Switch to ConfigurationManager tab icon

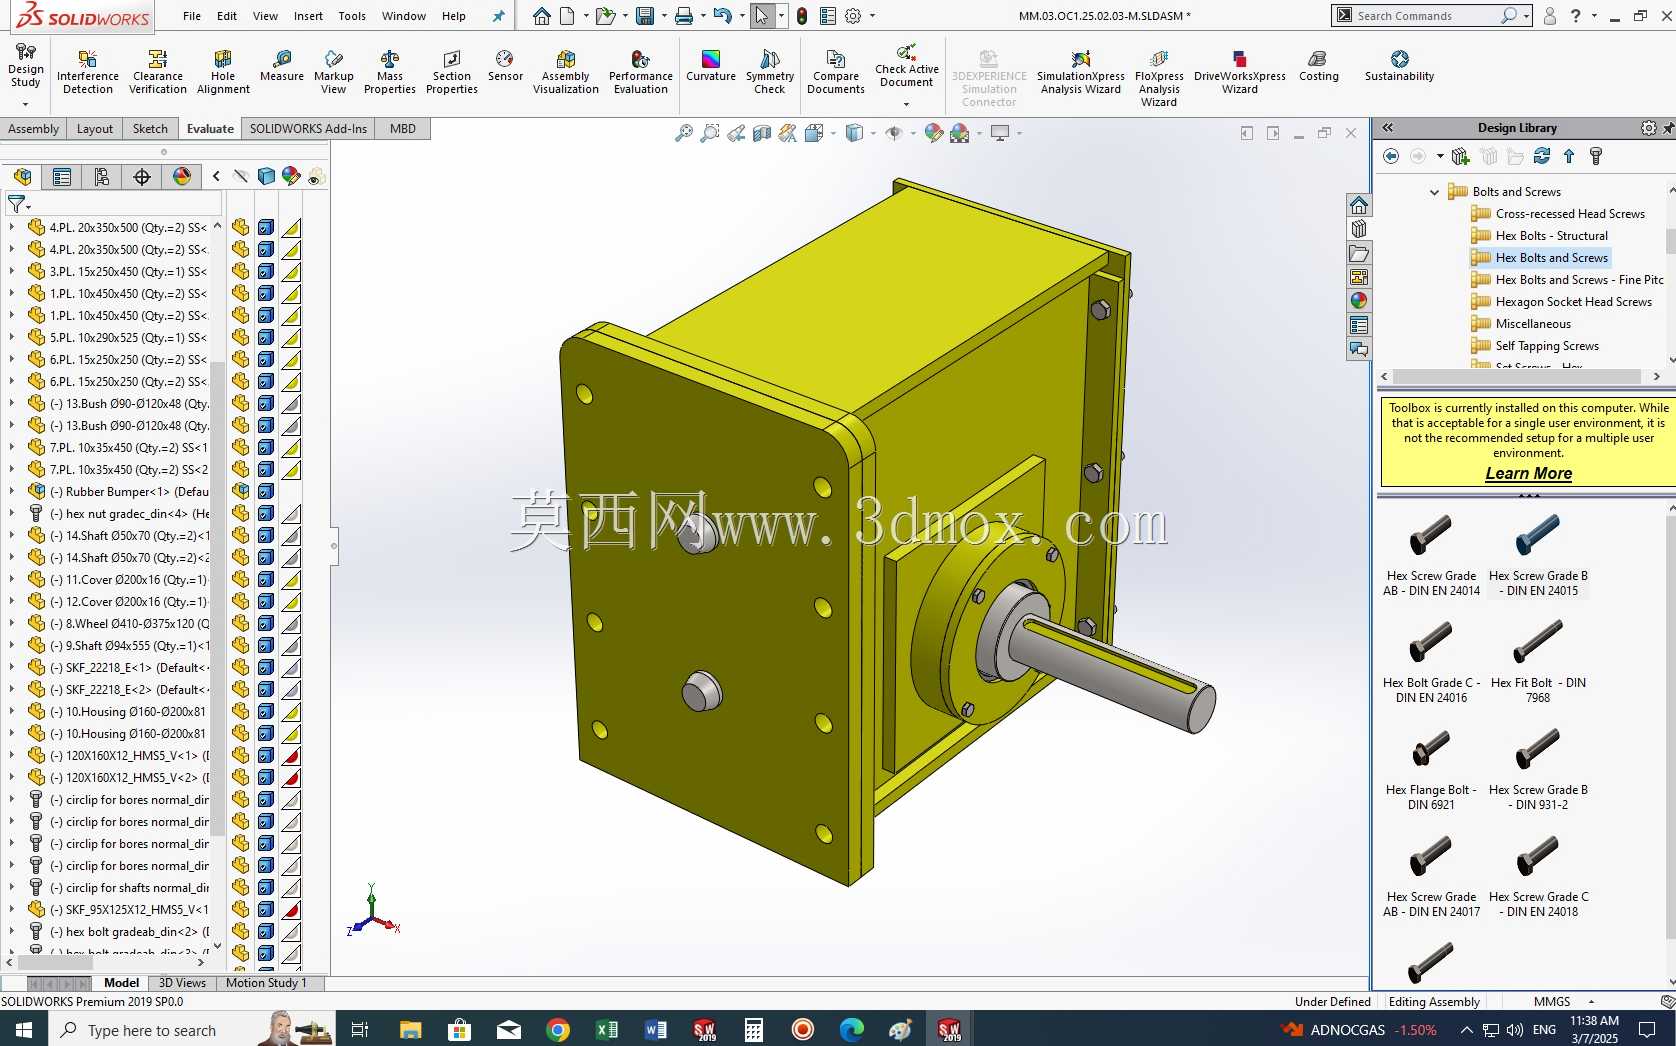tap(102, 177)
